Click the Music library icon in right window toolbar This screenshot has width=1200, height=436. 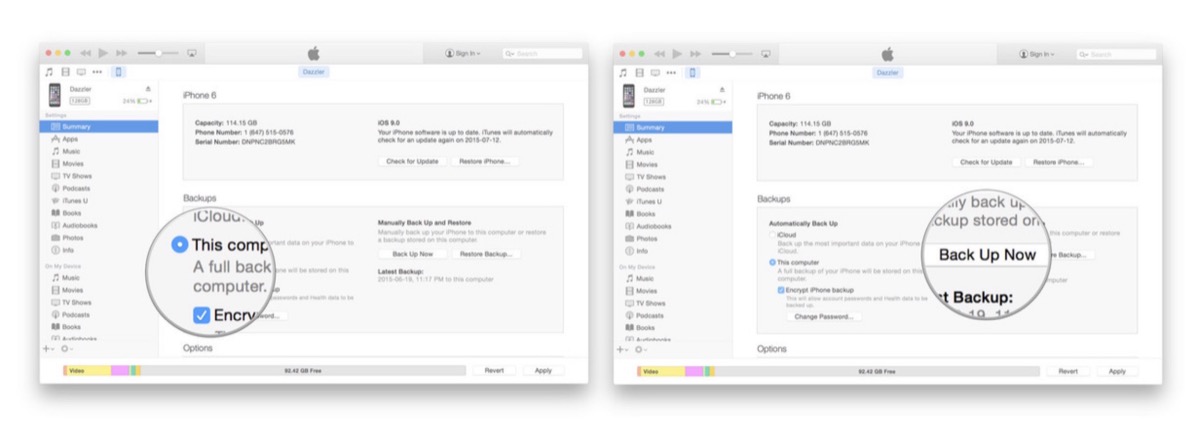[623, 72]
